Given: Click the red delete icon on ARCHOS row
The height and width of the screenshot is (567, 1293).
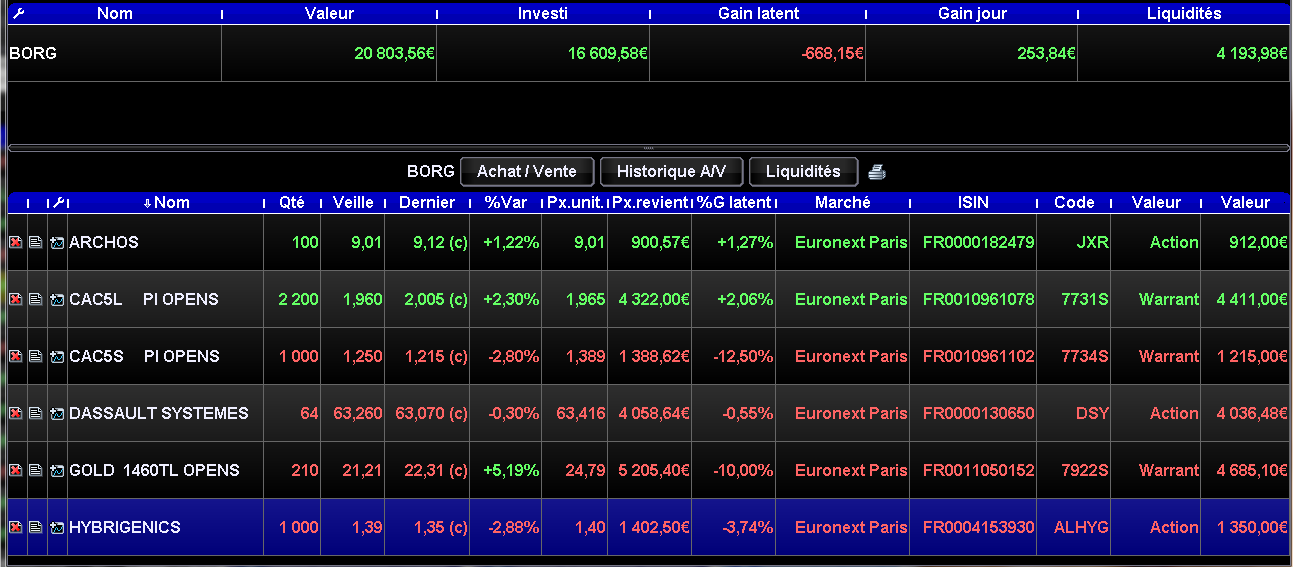Looking at the screenshot, I should tap(15, 243).
